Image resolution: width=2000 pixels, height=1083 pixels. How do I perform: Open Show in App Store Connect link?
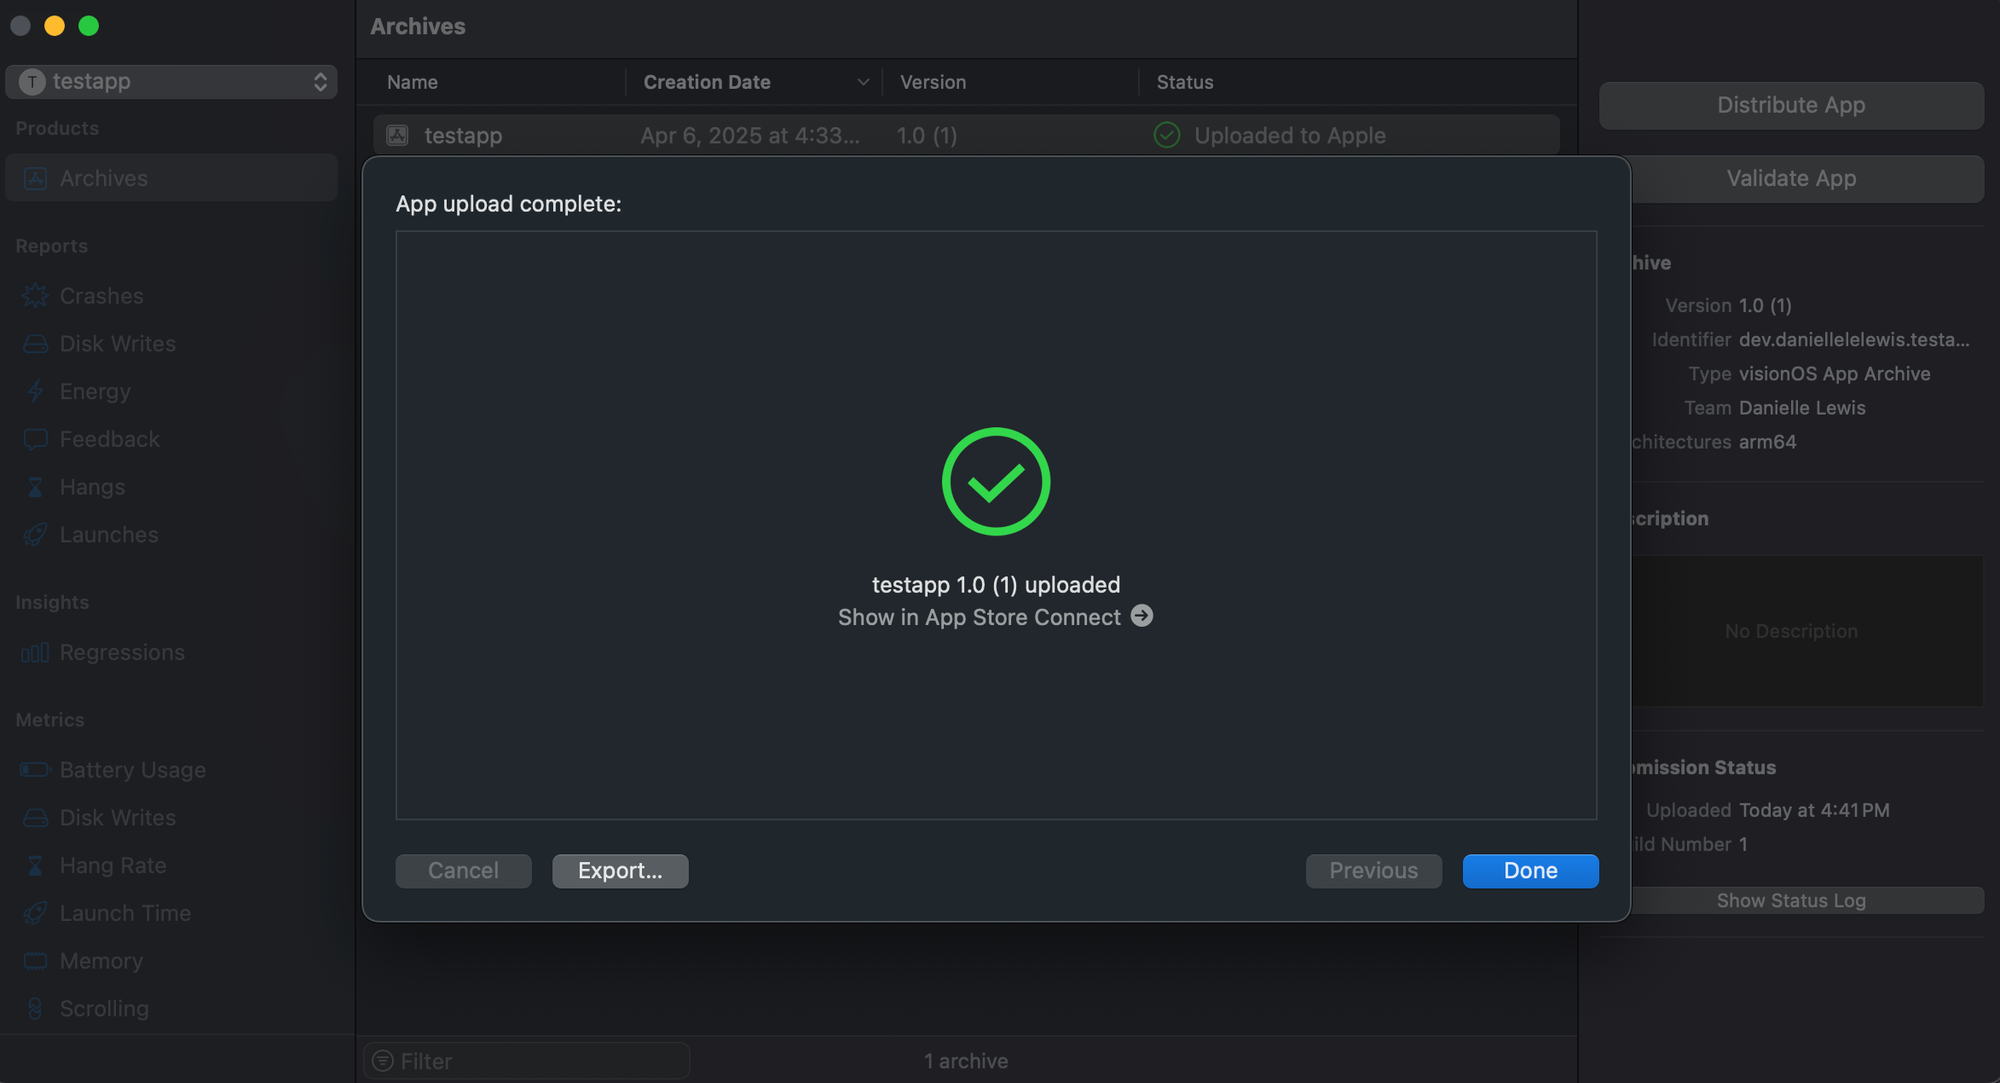coord(979,617)
